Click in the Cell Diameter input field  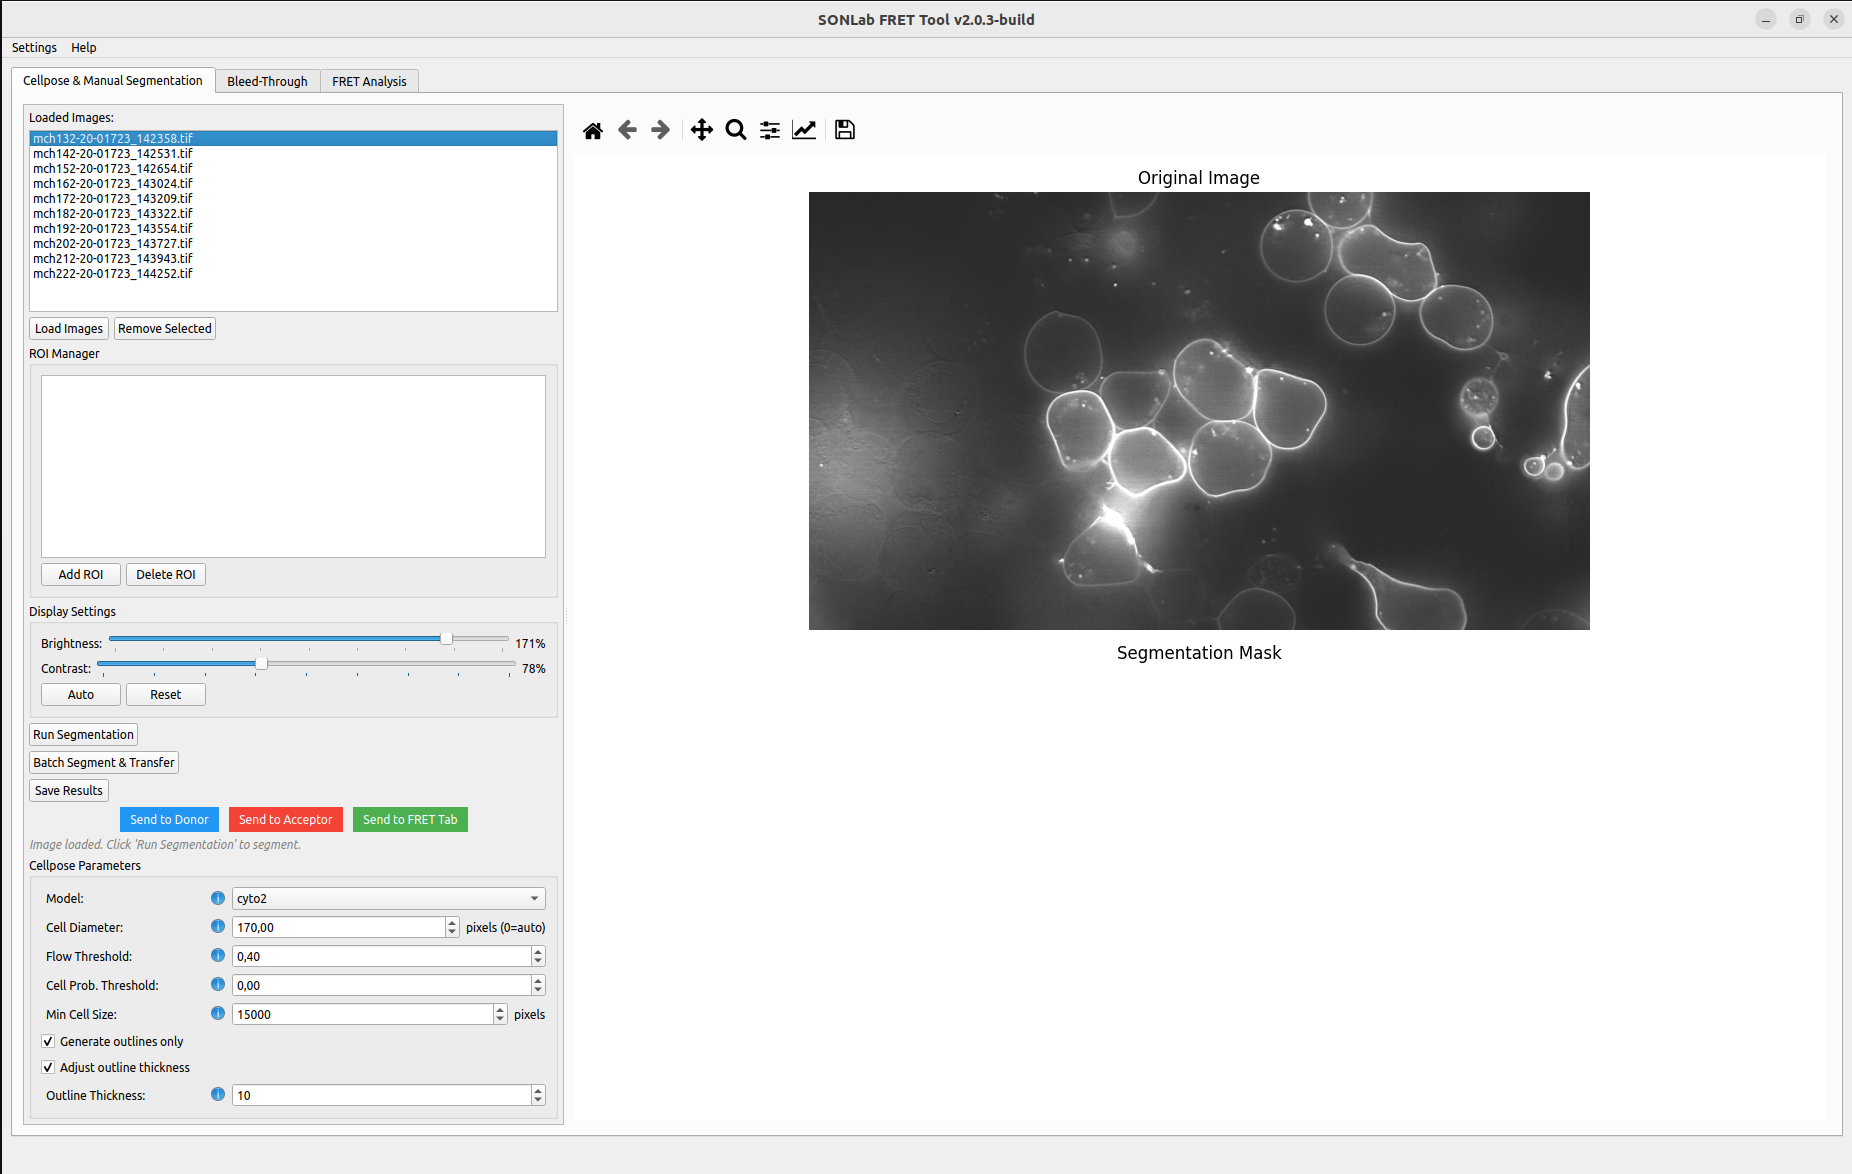coord(339,927)
